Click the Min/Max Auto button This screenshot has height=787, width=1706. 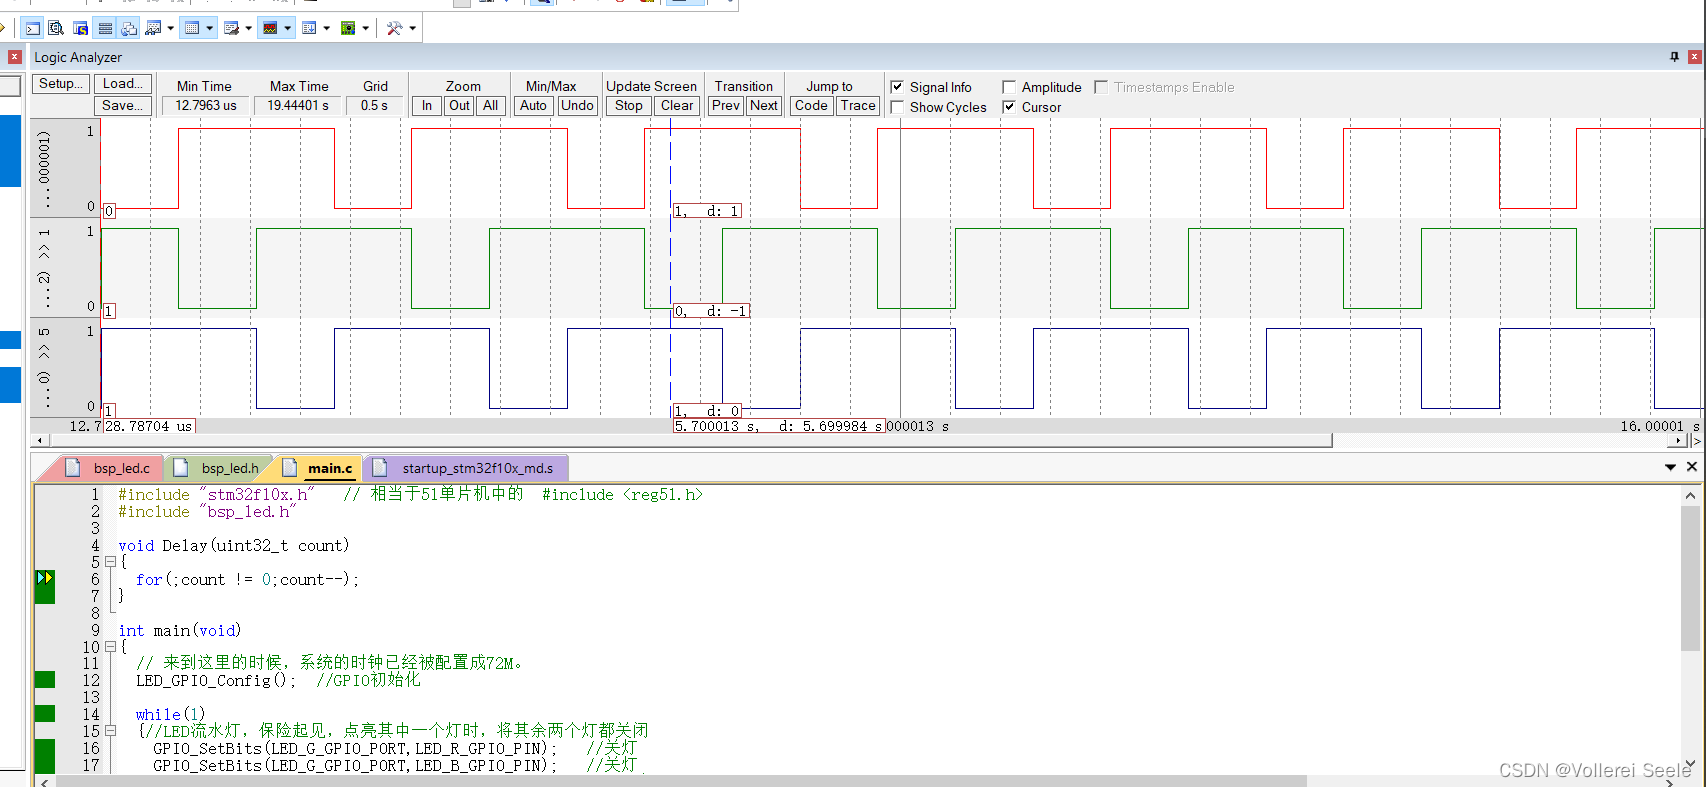[x=534, y=105]
